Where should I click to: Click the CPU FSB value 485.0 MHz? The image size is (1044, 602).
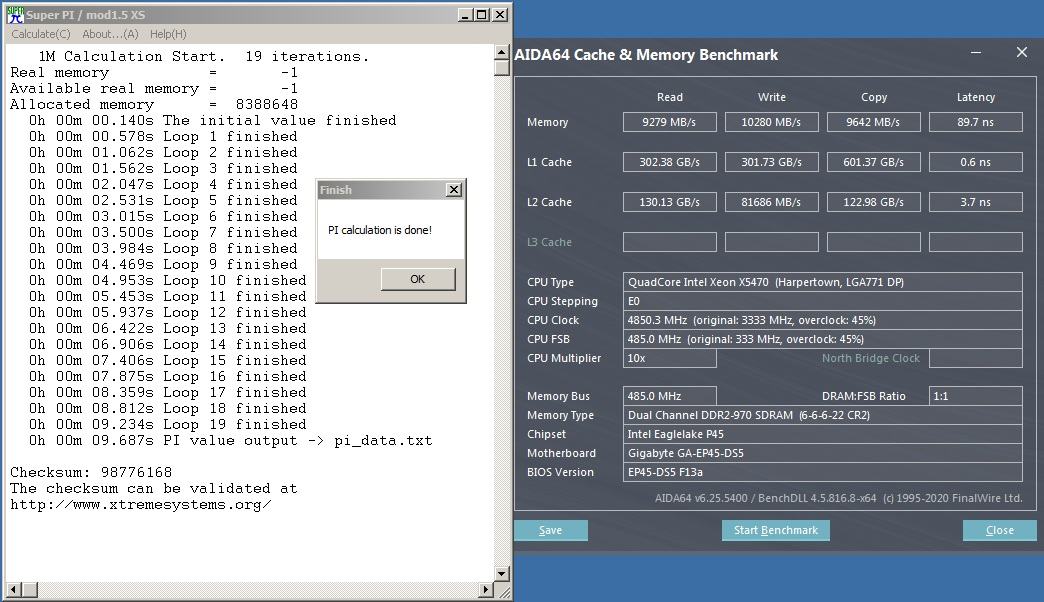click(x=823, y=339)
